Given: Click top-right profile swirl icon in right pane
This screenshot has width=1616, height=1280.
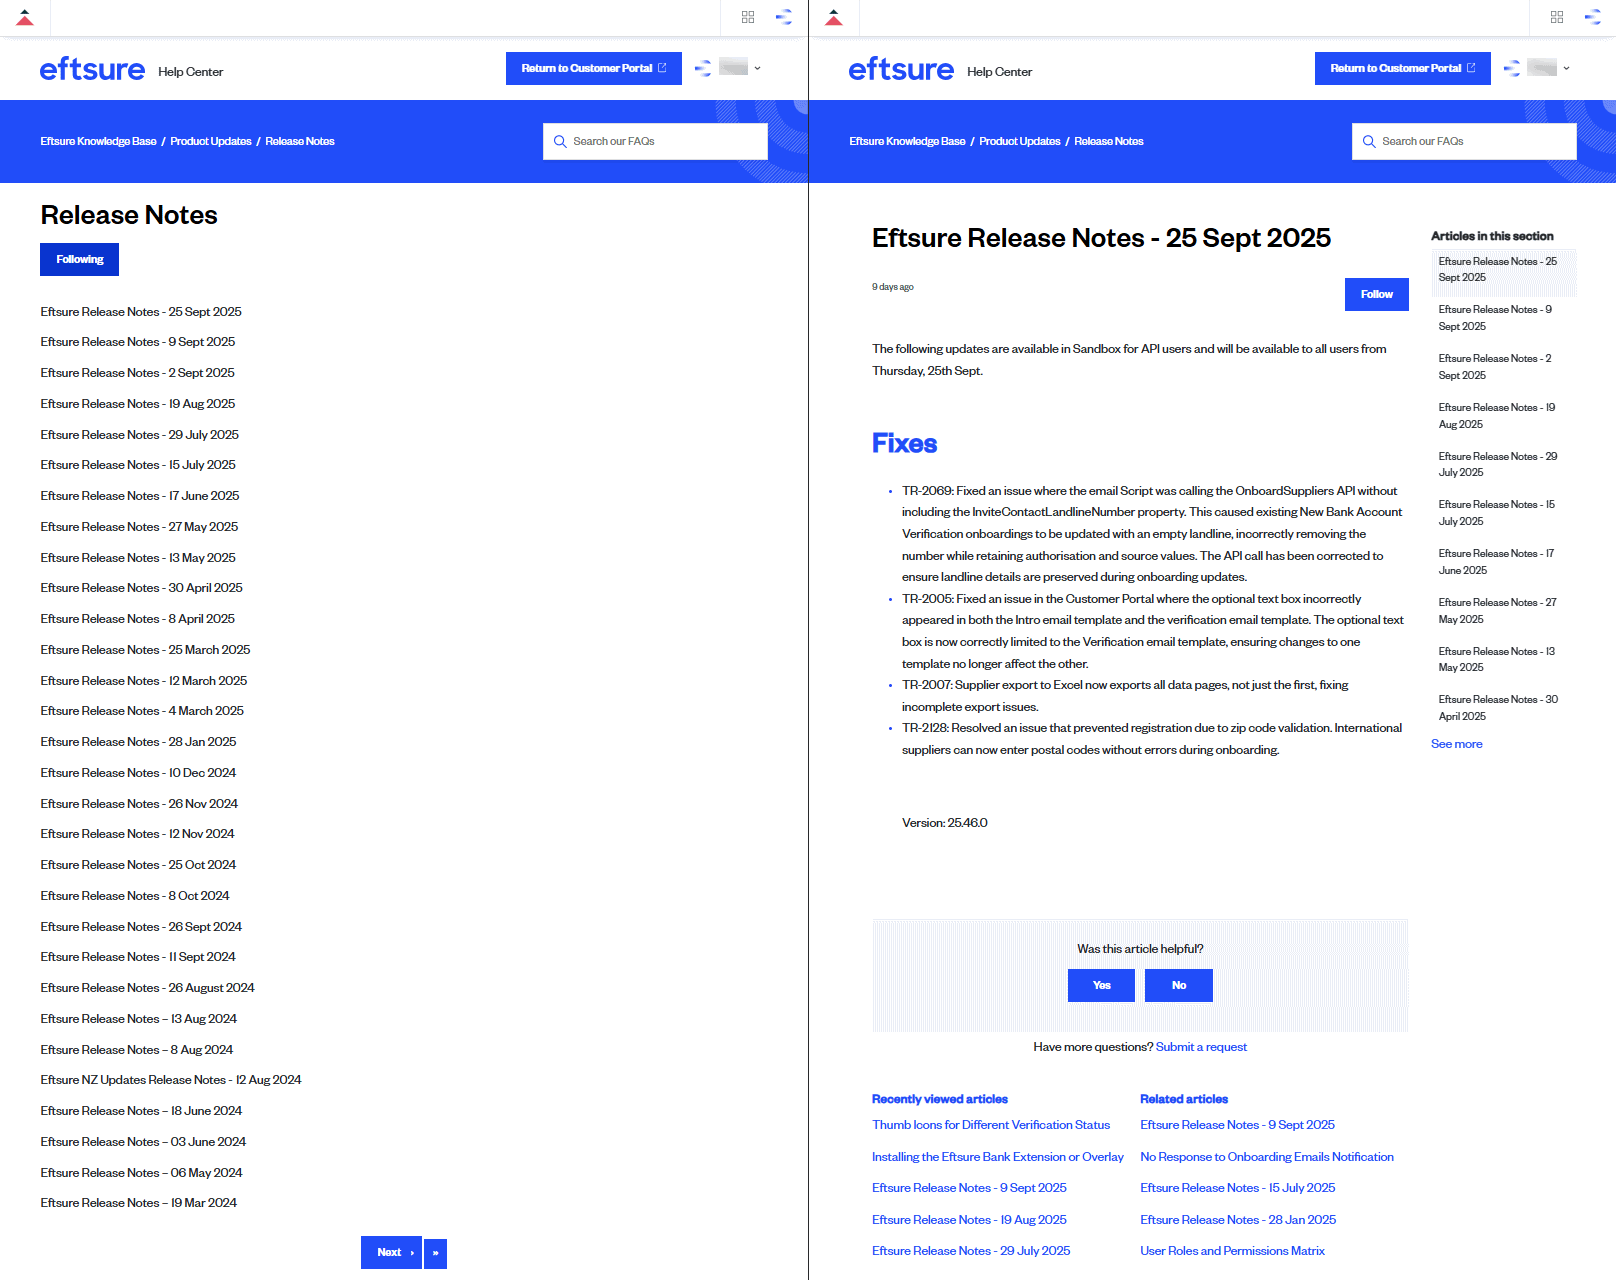Looking at the screenshot, I should tap(1592, 17).
